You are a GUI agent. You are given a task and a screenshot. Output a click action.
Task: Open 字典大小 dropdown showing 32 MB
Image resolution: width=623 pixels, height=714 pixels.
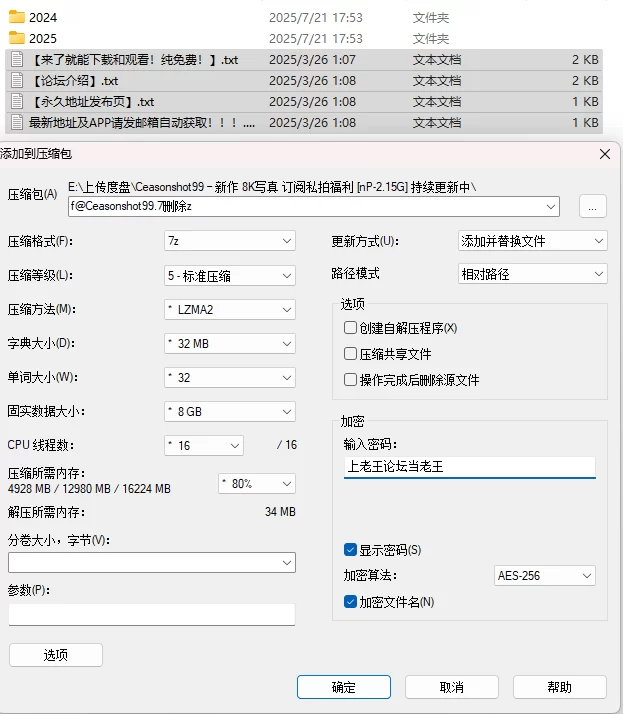pos(230,343)
